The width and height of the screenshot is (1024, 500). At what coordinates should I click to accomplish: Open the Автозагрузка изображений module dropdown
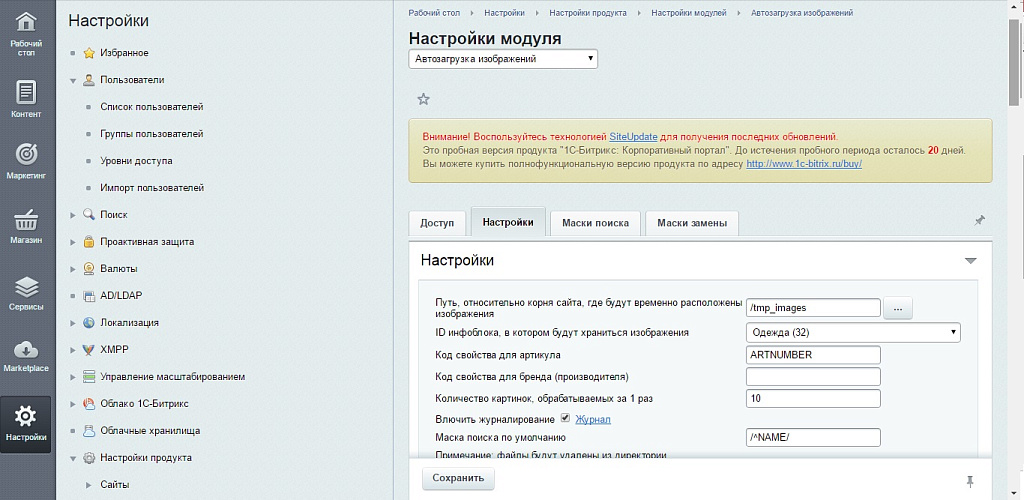[x=504, y=59]
